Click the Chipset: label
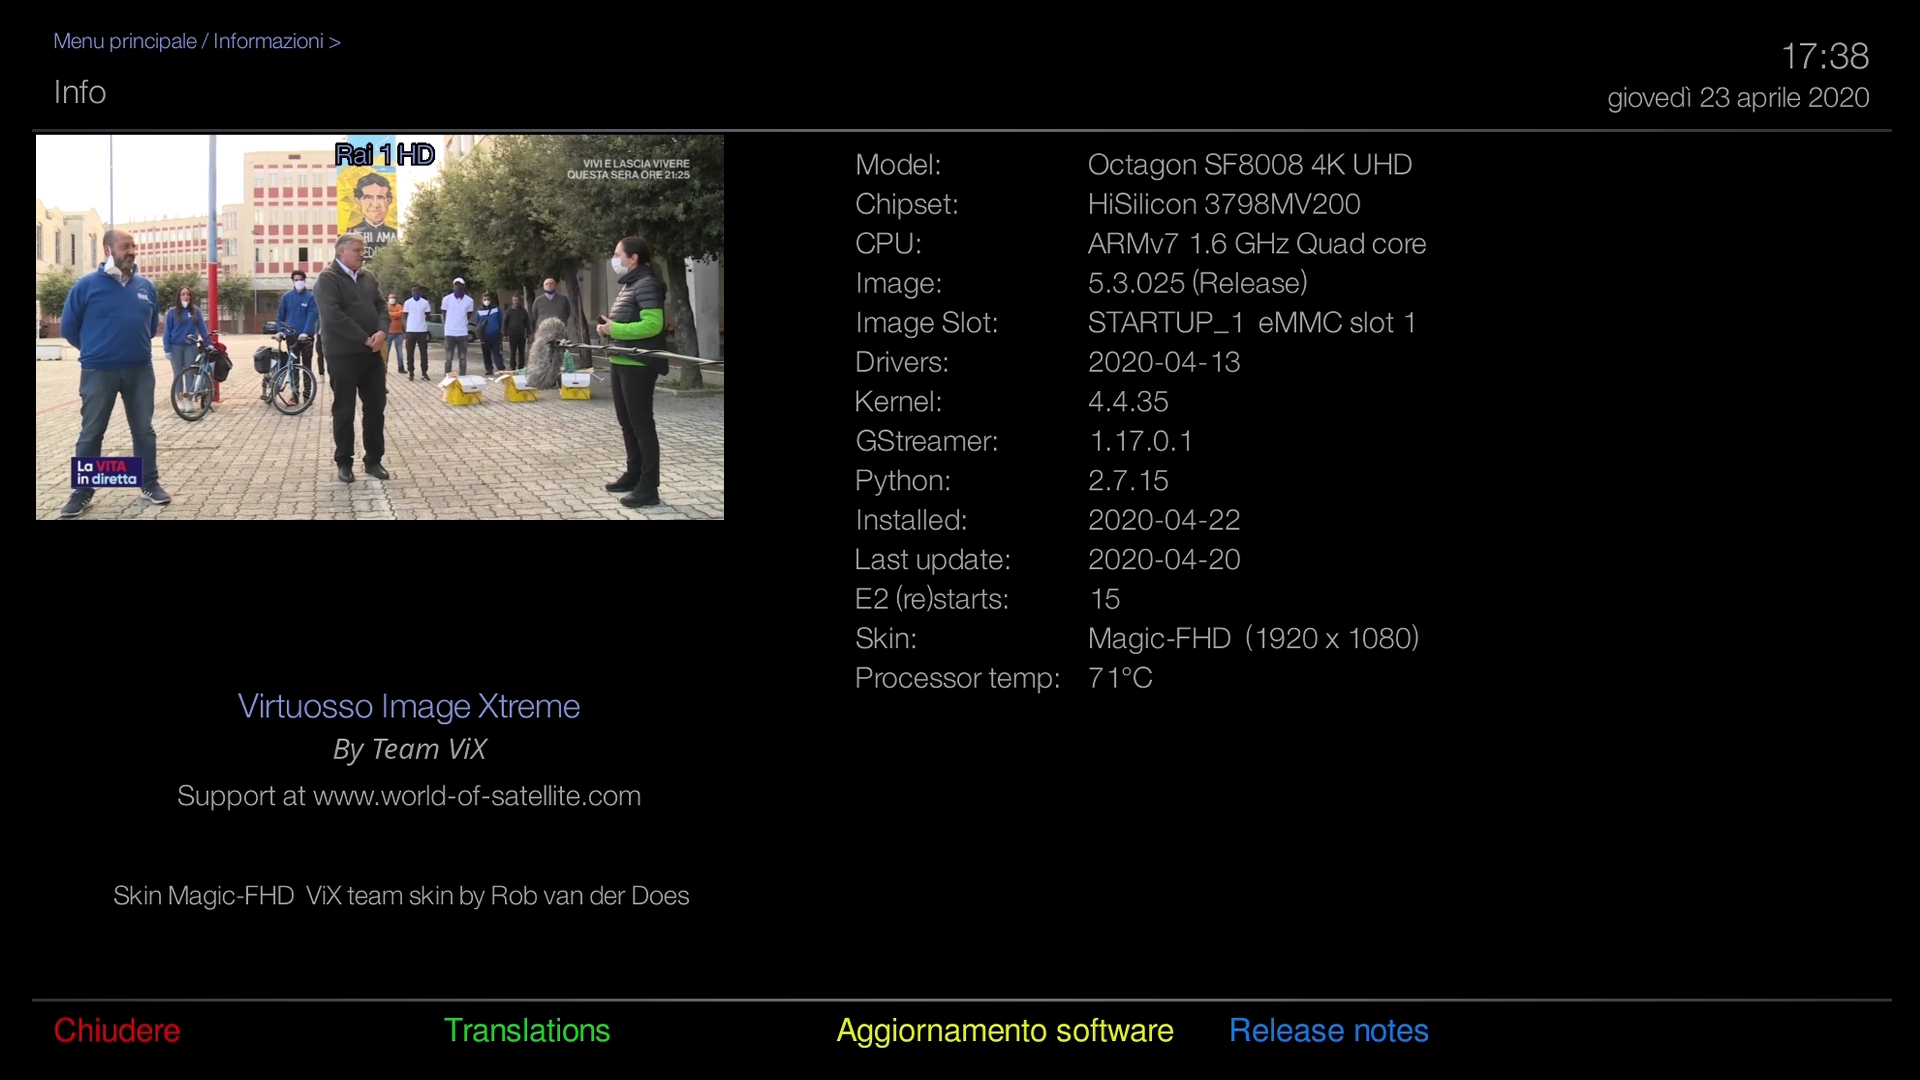The width and height of the screenshot is (1920, 1080). click(907, 204)
